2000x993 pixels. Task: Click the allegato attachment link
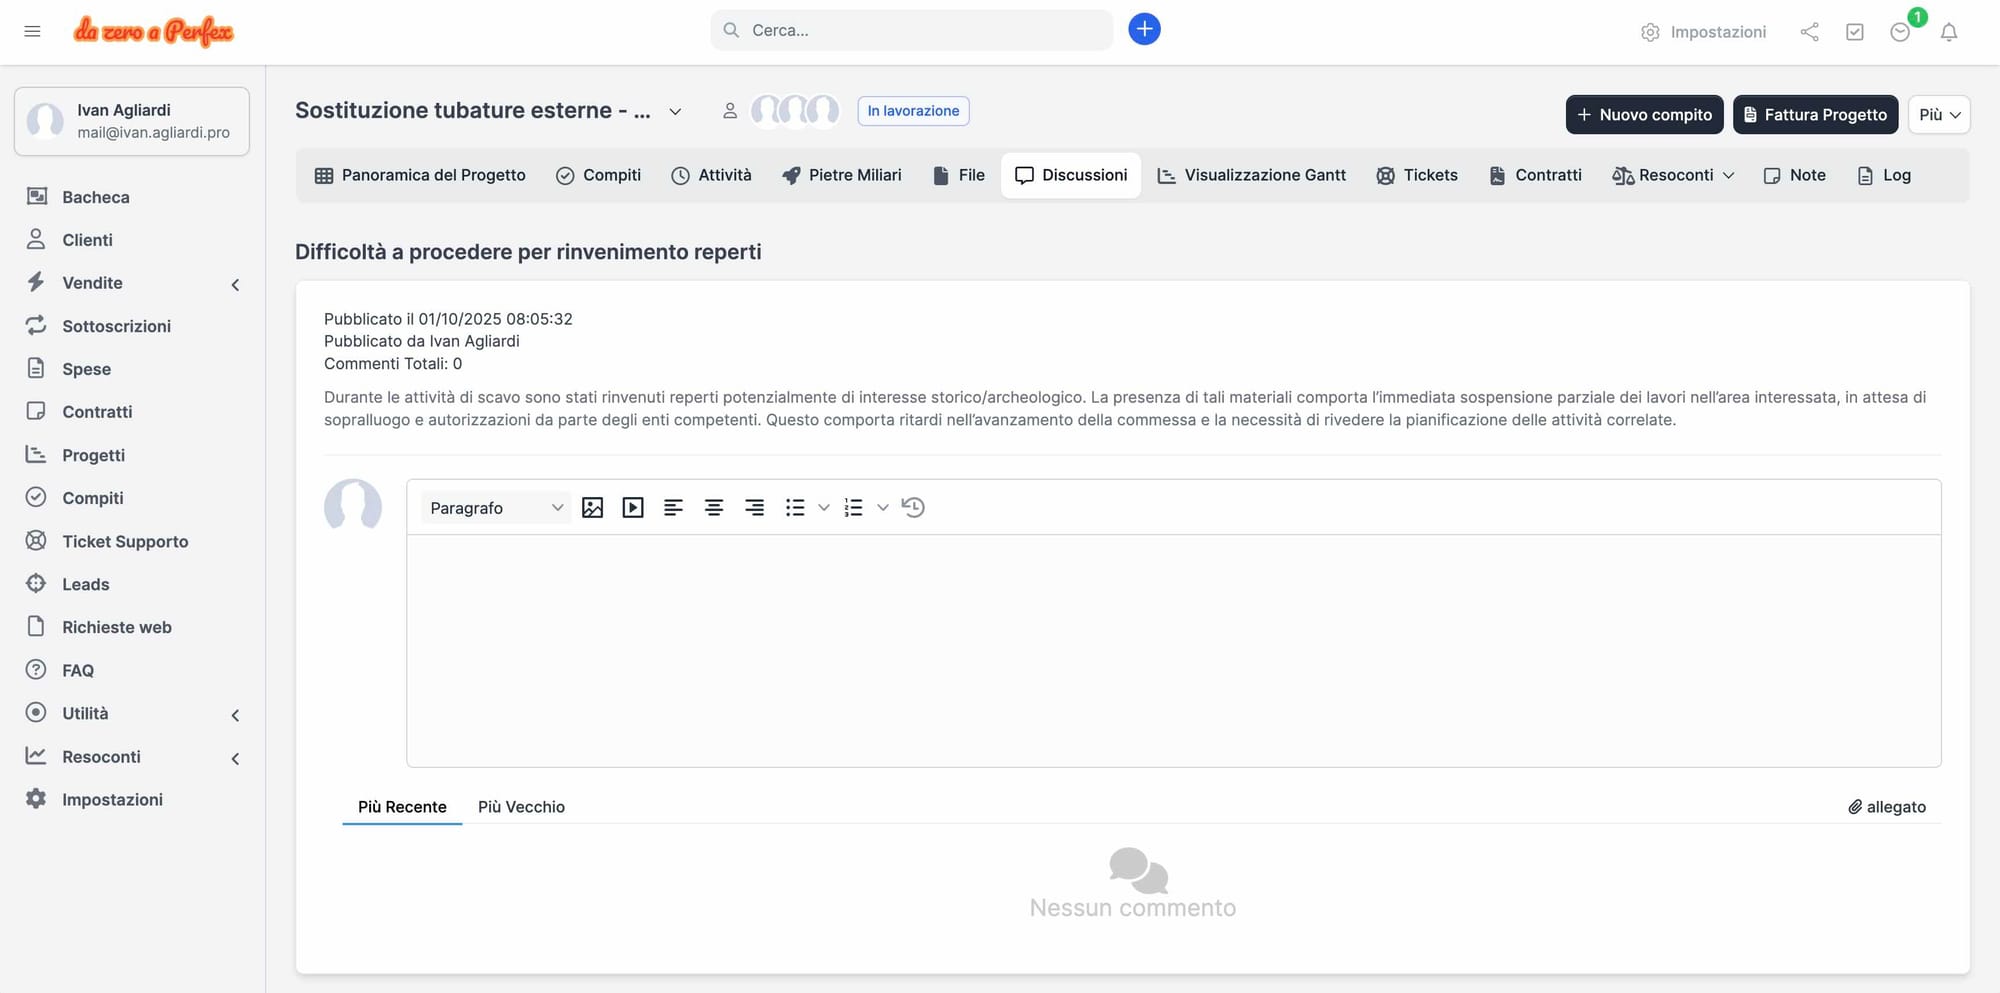click(1886, 807)
